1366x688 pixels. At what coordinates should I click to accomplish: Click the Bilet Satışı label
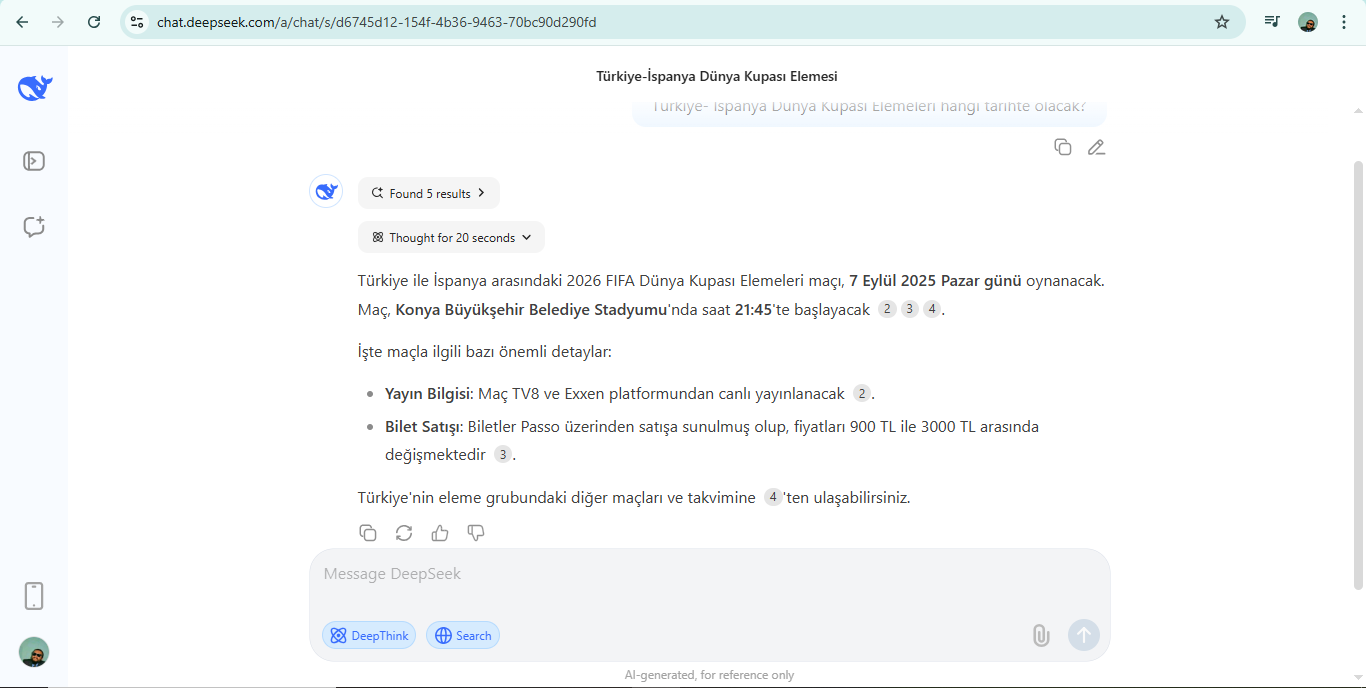424,427
